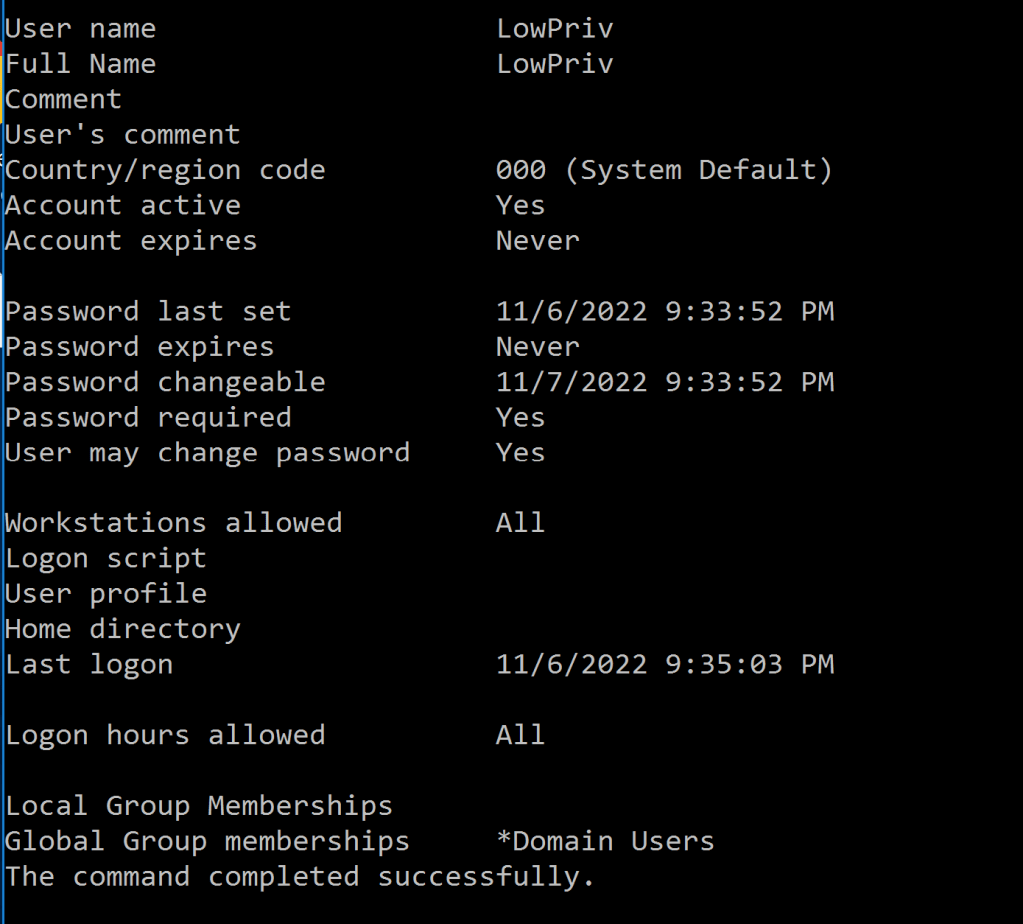Click the All value beside Workstations allowed
The image size is (1023, 924).
520,523
